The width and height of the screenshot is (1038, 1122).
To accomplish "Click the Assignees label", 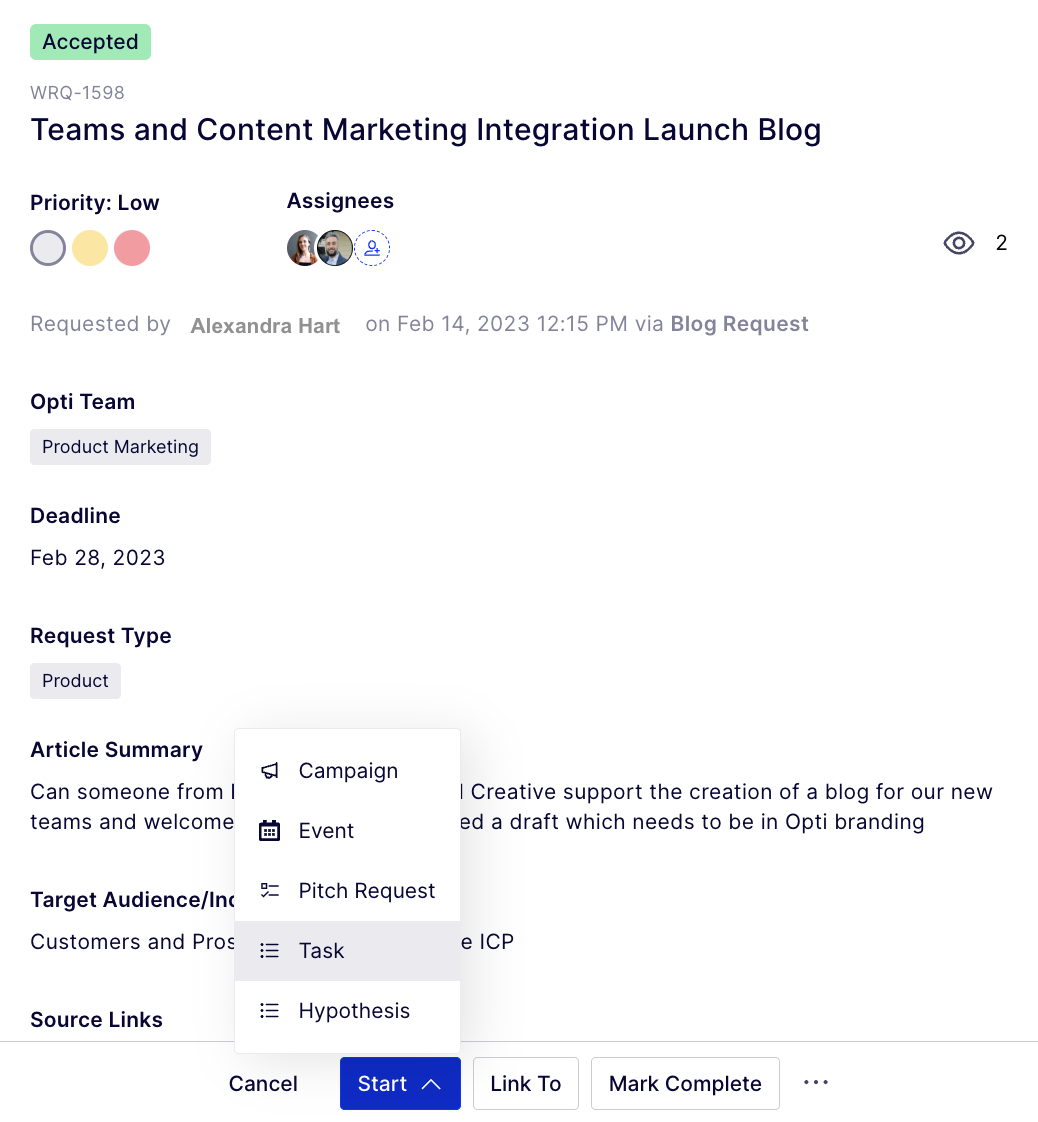I will (341, 201).
